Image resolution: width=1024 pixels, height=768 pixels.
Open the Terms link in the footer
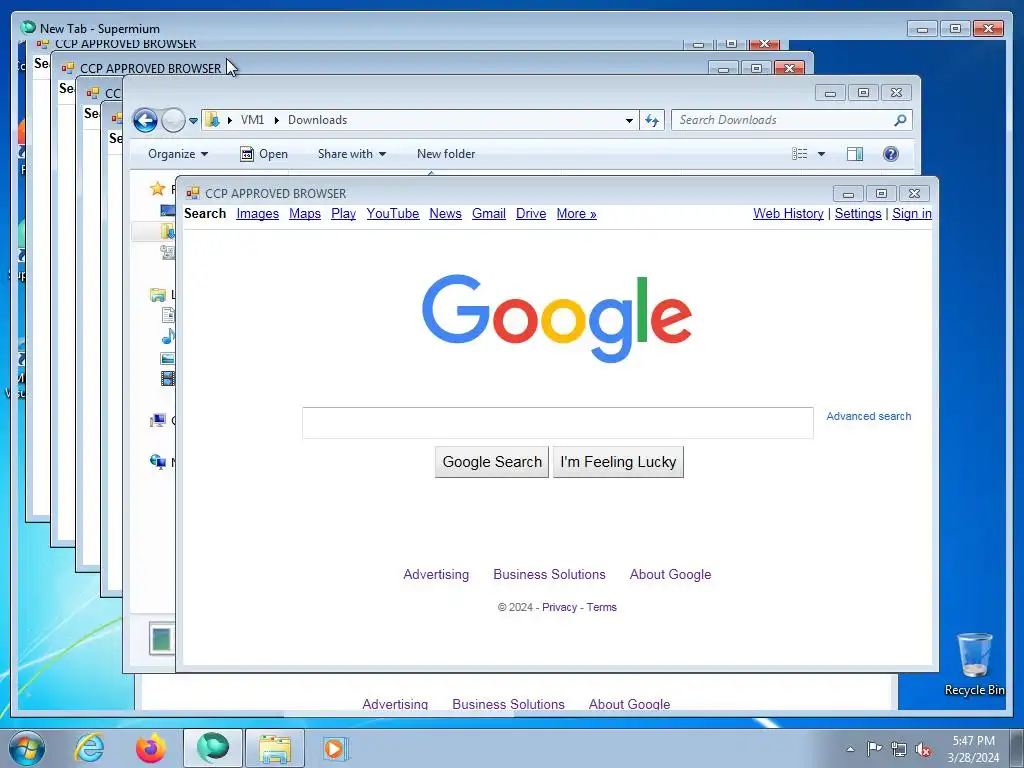pos(601,607)
